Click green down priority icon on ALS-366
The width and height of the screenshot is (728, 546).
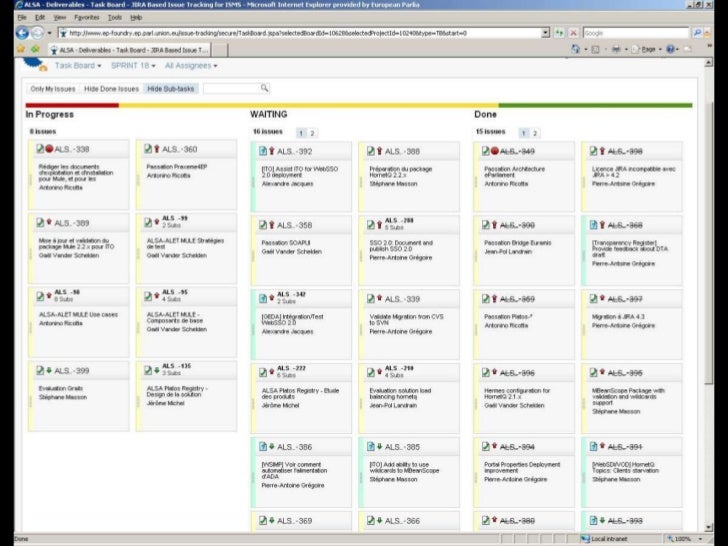[x=380, y=520]
